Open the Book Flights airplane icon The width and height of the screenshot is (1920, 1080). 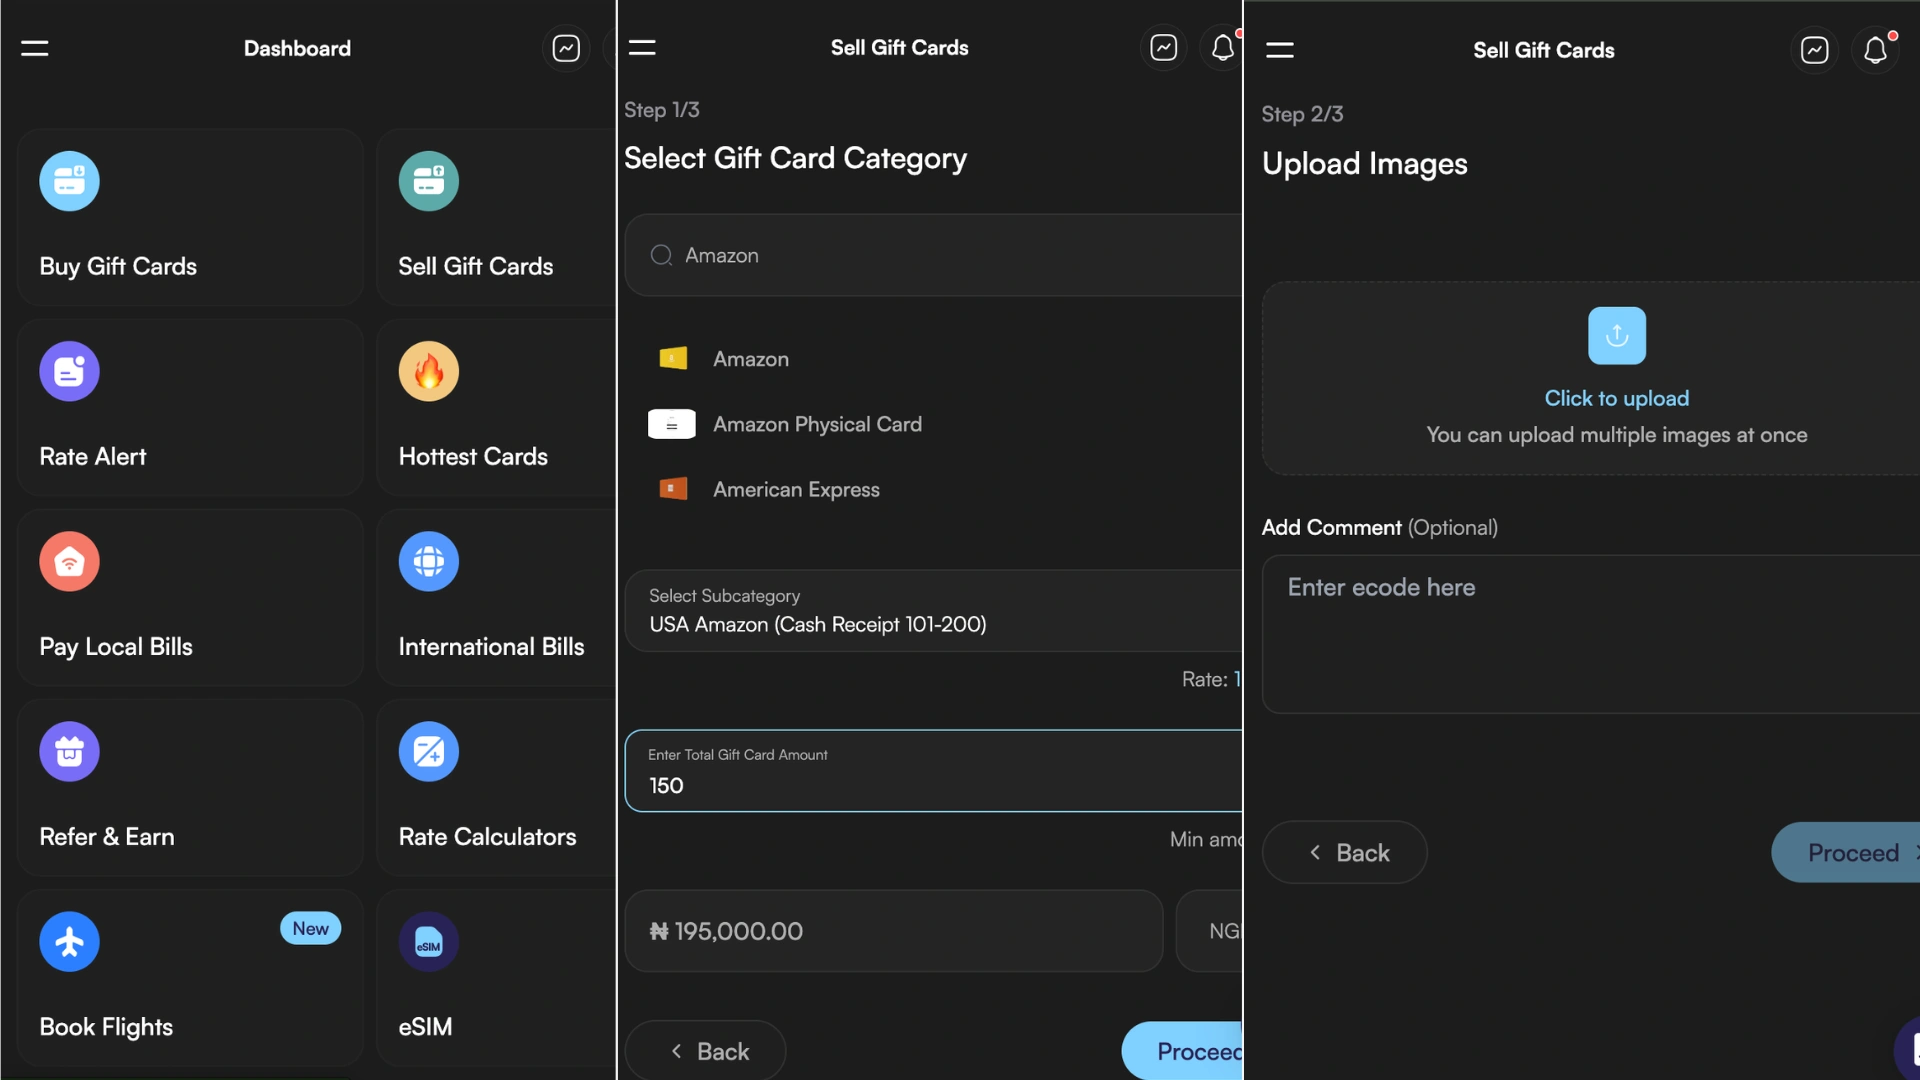(69, 941)
